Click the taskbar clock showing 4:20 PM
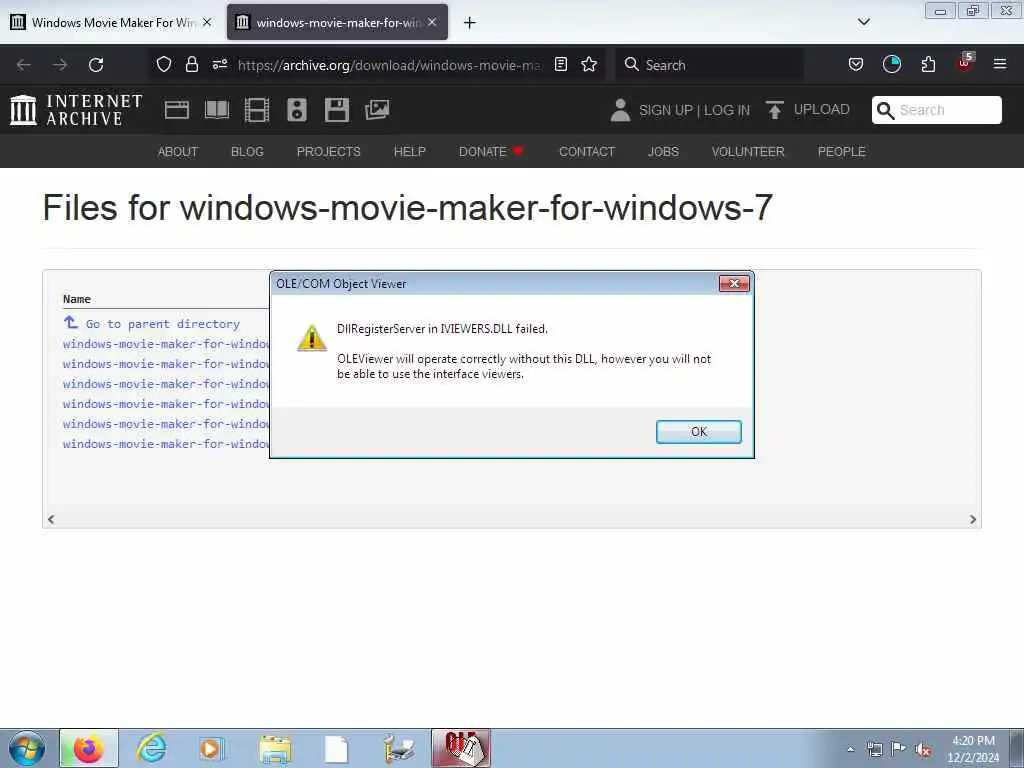Viewport: 1024px width, 768px height. tap(973, 749)
